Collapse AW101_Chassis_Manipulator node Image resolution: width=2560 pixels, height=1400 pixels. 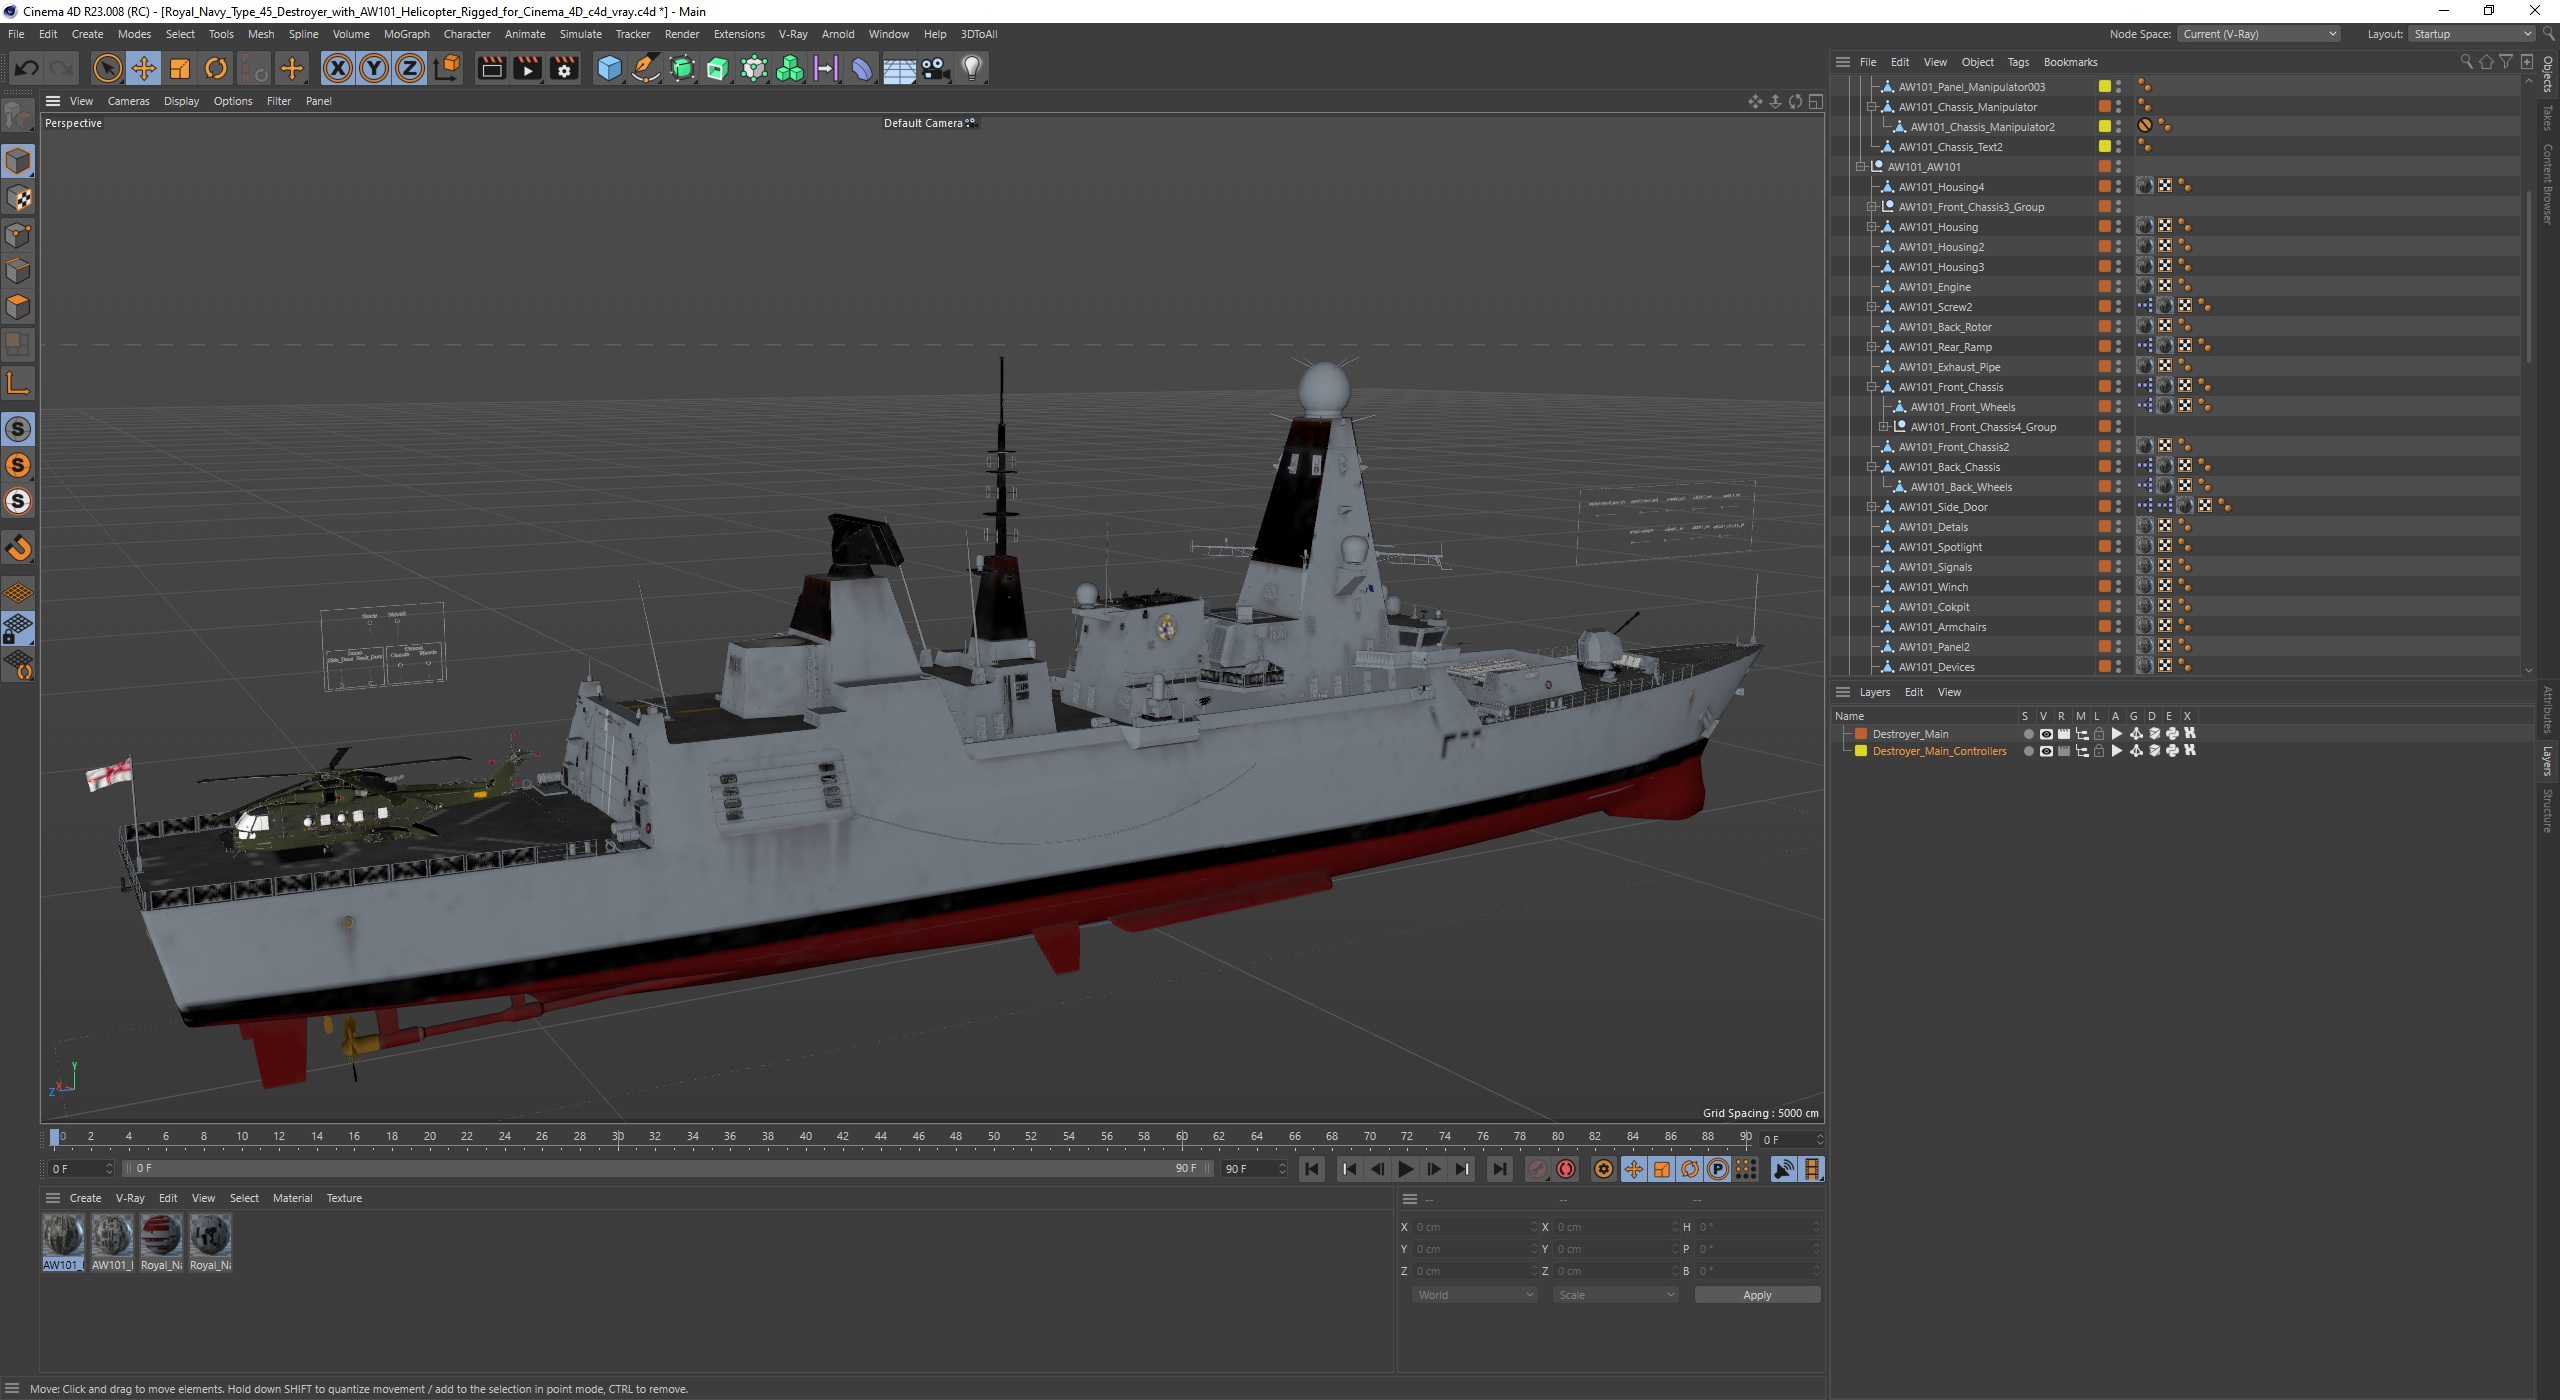point(1872,107)
